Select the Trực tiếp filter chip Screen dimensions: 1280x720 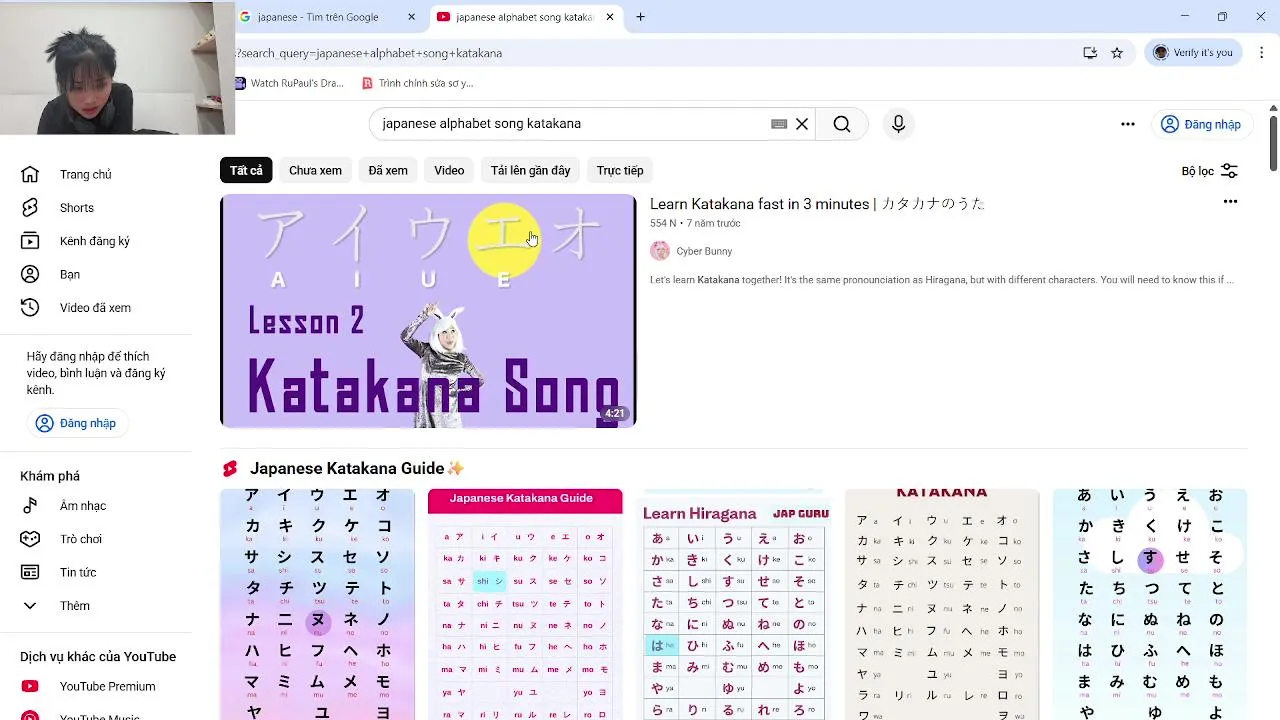tap(620, 170)
